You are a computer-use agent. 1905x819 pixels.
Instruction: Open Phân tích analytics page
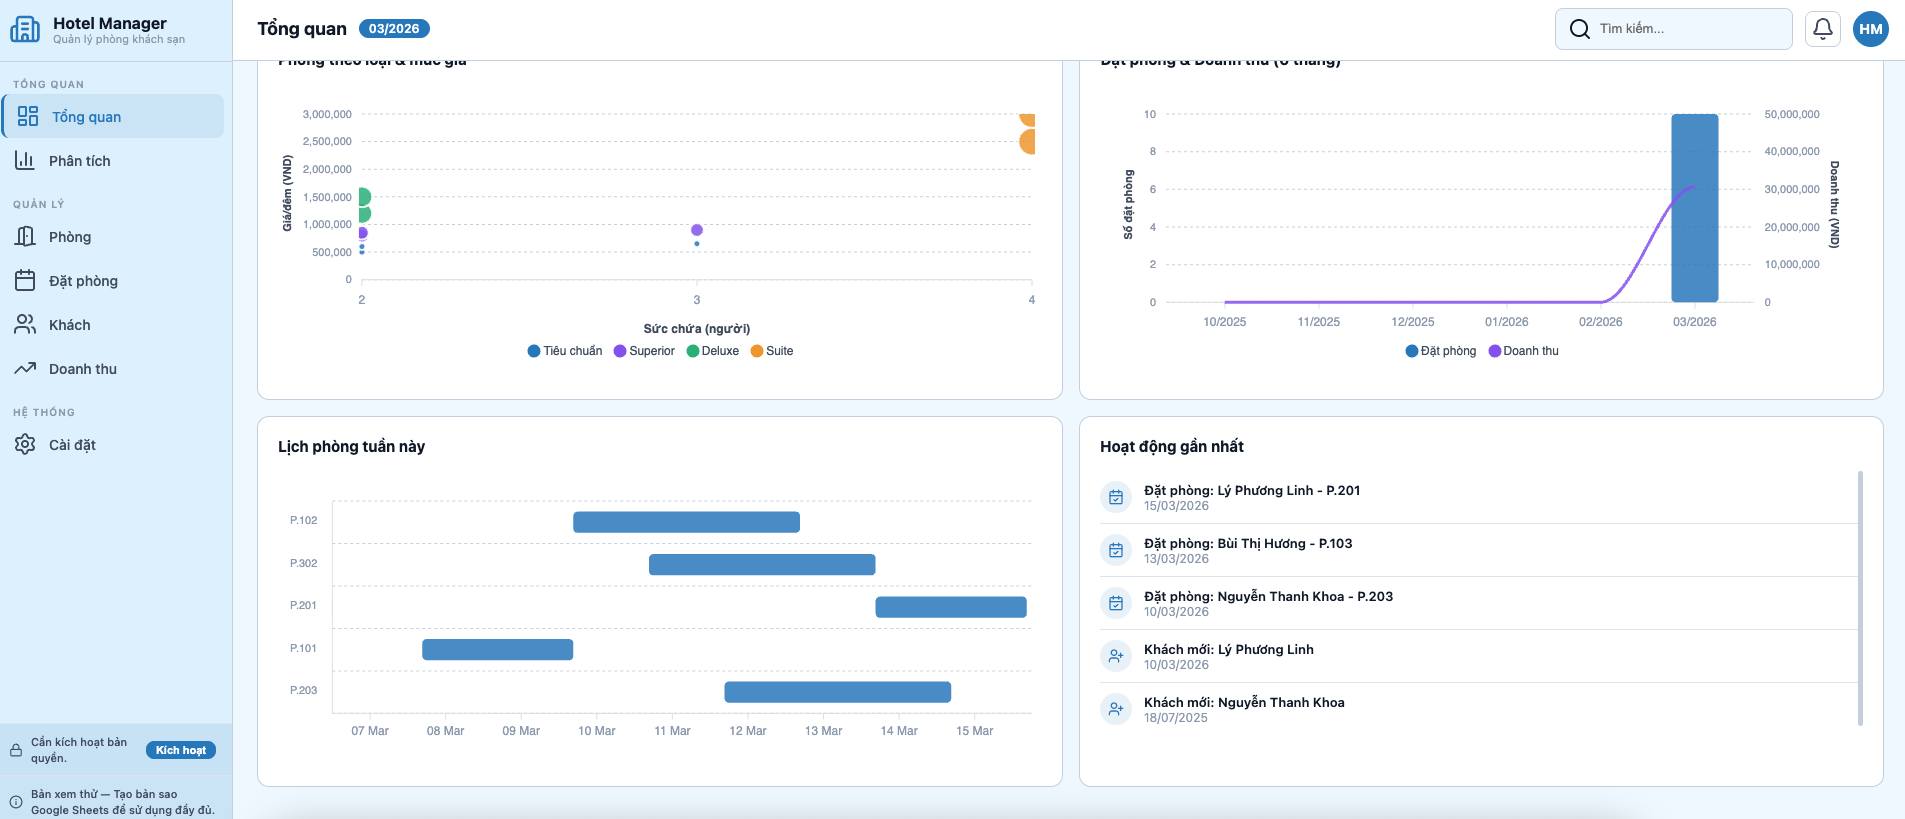point(79,161)
